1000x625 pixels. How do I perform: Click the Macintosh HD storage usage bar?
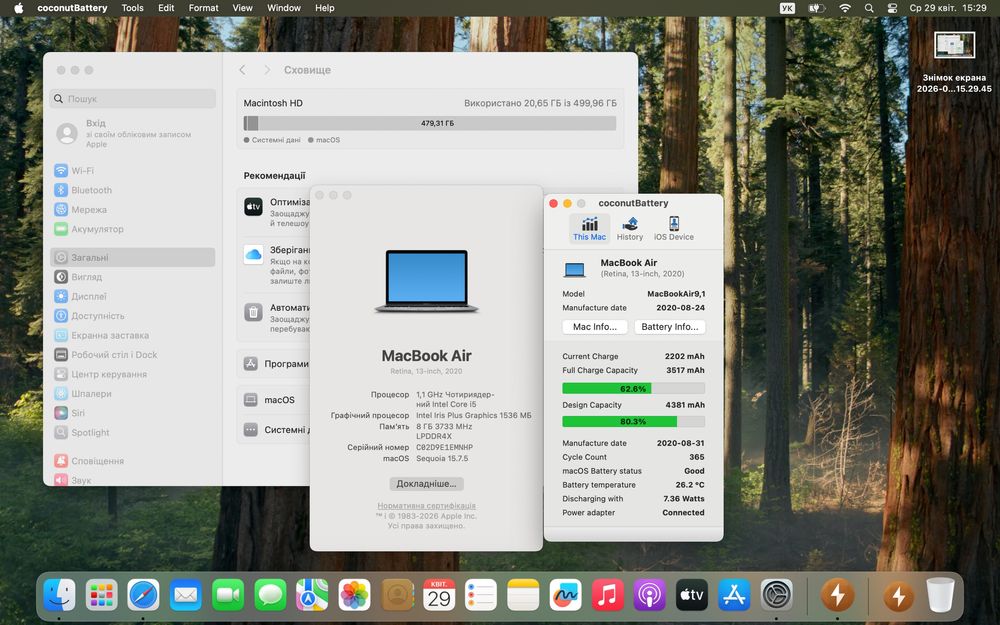coord(430,123)
